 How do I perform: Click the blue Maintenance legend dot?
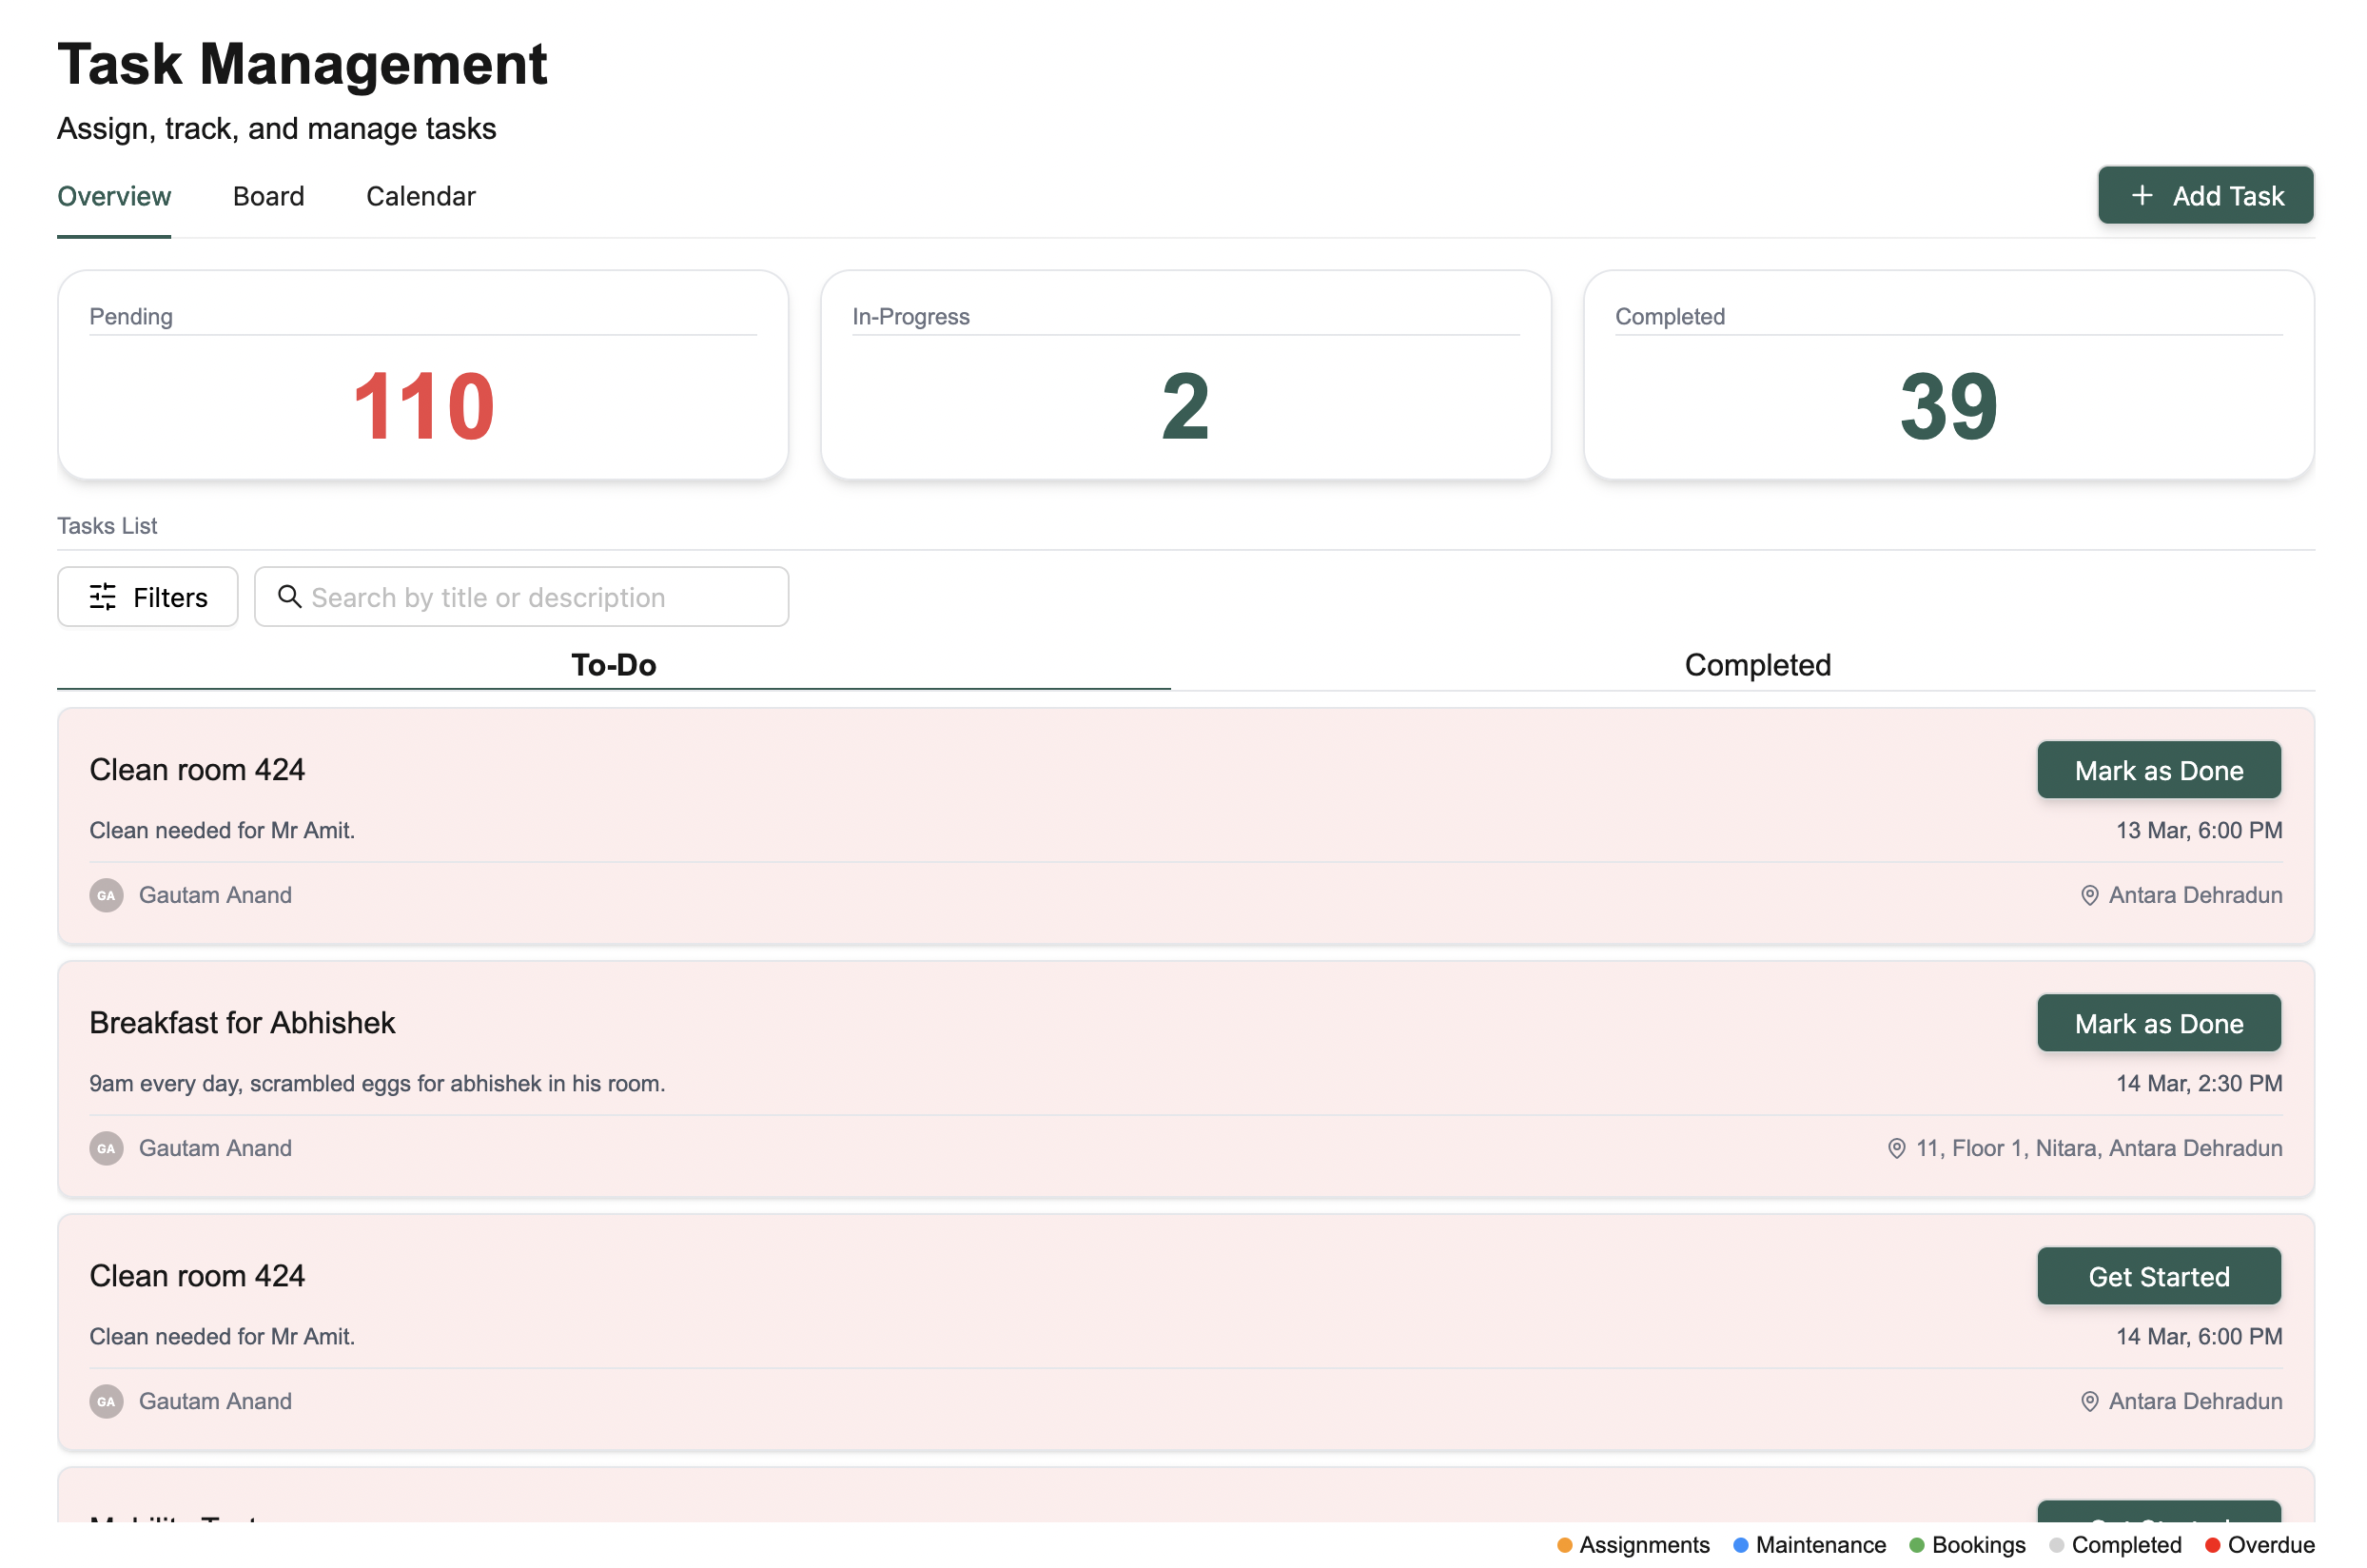point(1740,1545)
